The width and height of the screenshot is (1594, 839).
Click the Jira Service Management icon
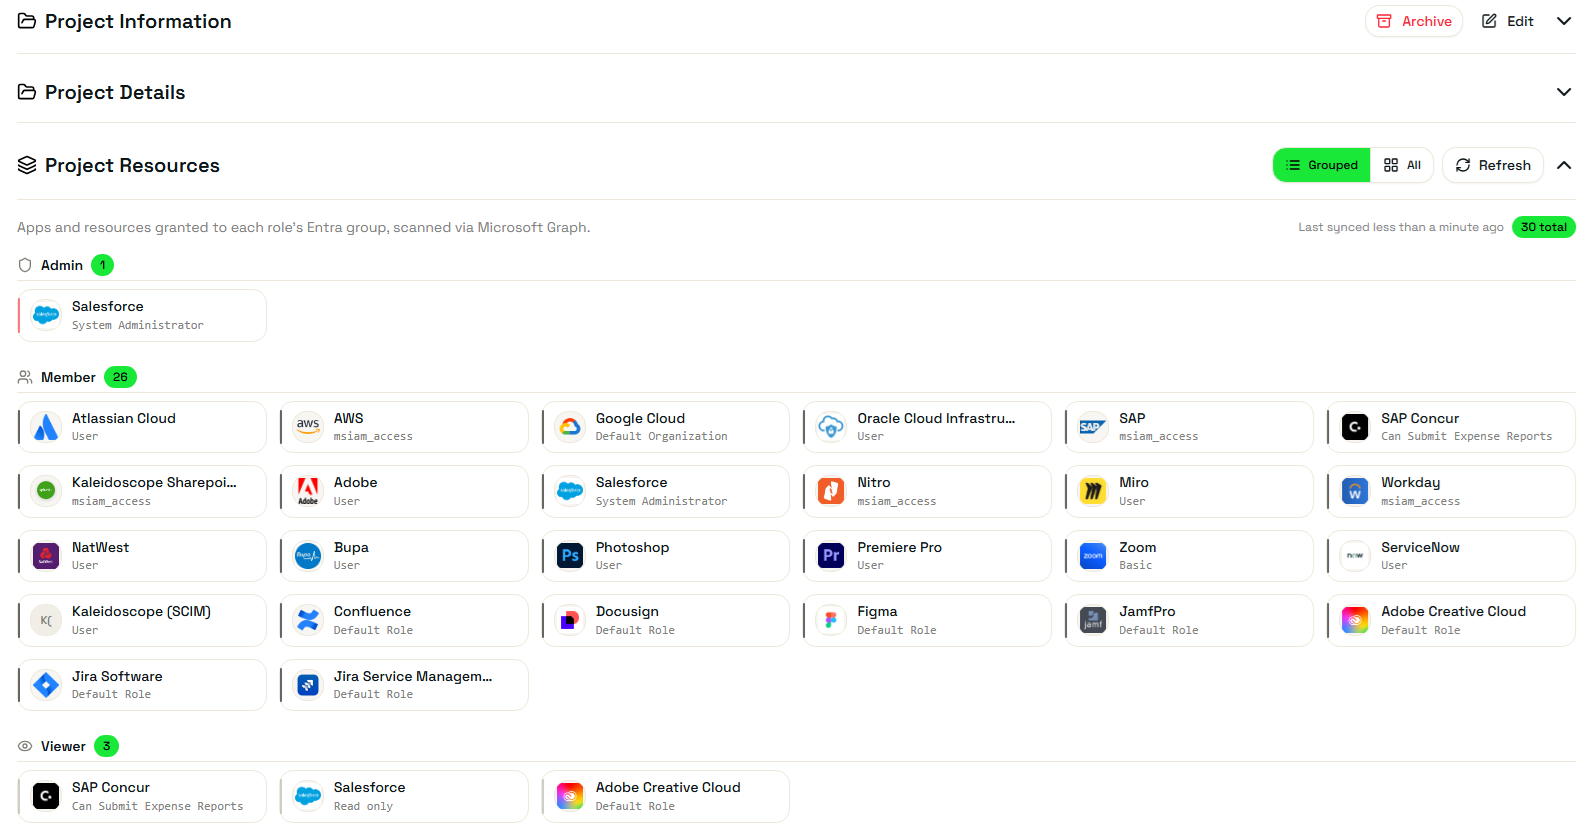coord(308,685)
